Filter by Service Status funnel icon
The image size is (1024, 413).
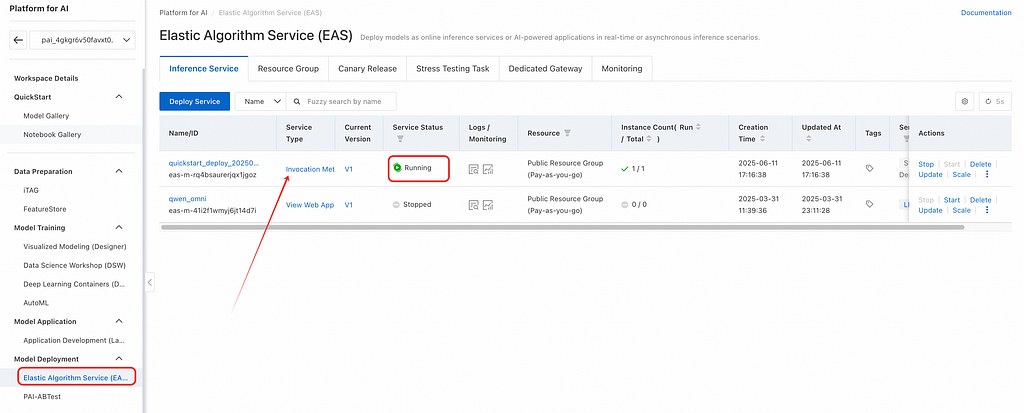click(x=400, y=139)
